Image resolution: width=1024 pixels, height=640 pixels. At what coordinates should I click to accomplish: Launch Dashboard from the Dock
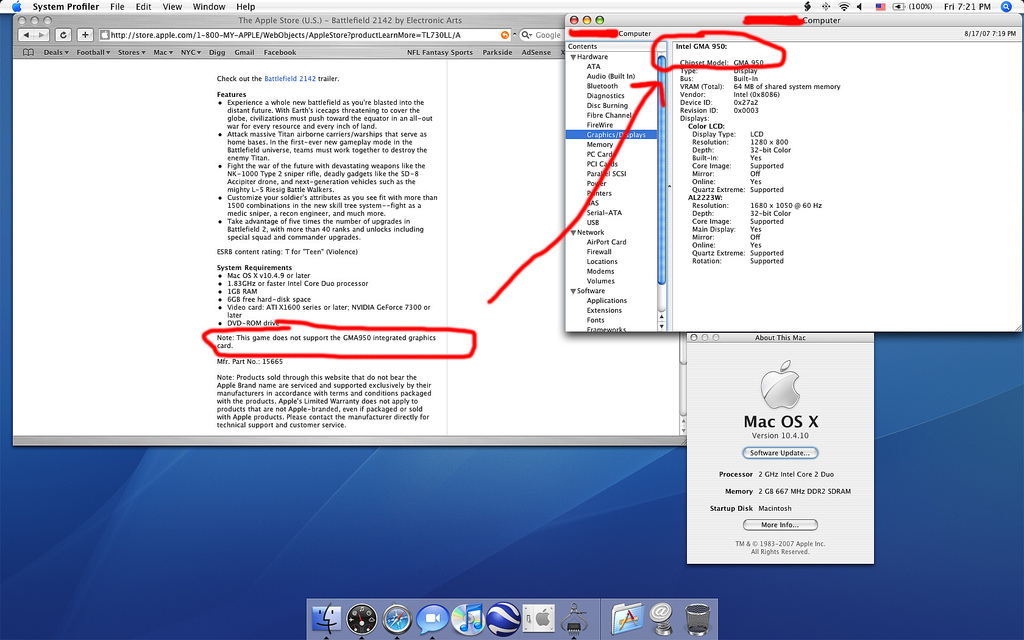(361, 618)
